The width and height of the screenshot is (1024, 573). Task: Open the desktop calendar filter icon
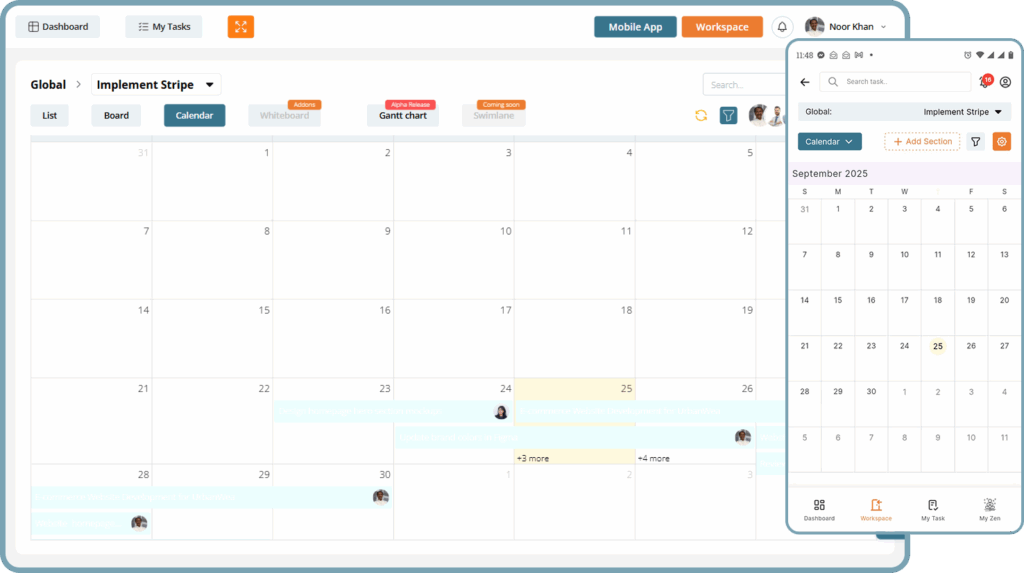729,115
